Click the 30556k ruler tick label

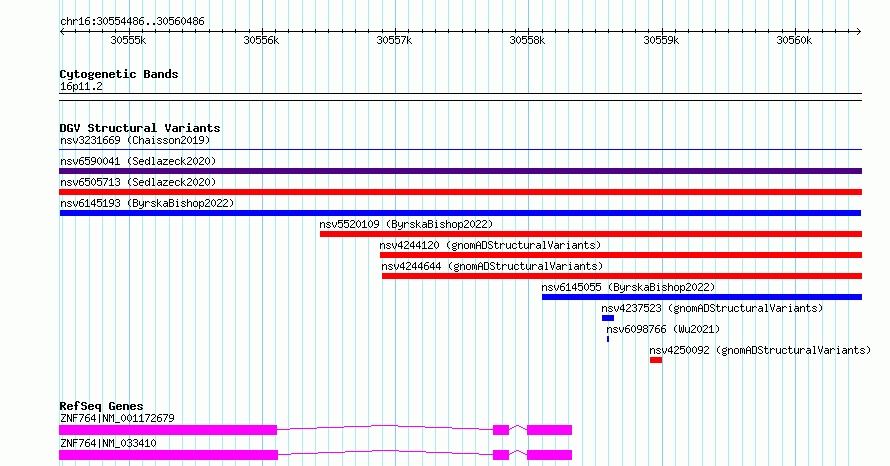(261, 40)
